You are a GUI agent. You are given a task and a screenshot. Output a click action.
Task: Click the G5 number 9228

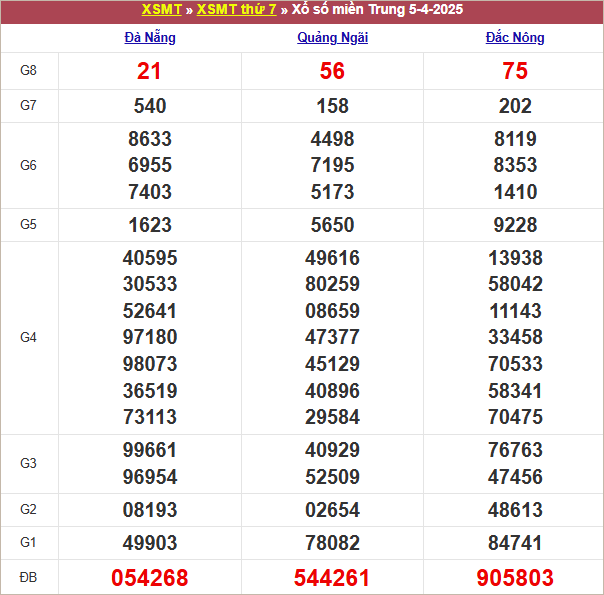(515, 225)
